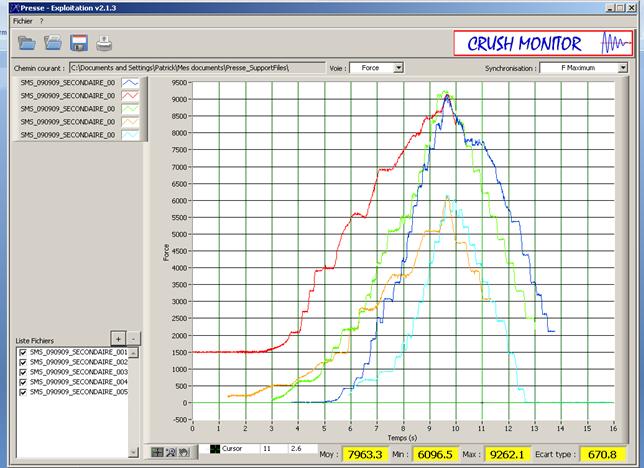Select the magnifier zoom graph tool
The width and height of the screenshot is (644, 468).
170,452
